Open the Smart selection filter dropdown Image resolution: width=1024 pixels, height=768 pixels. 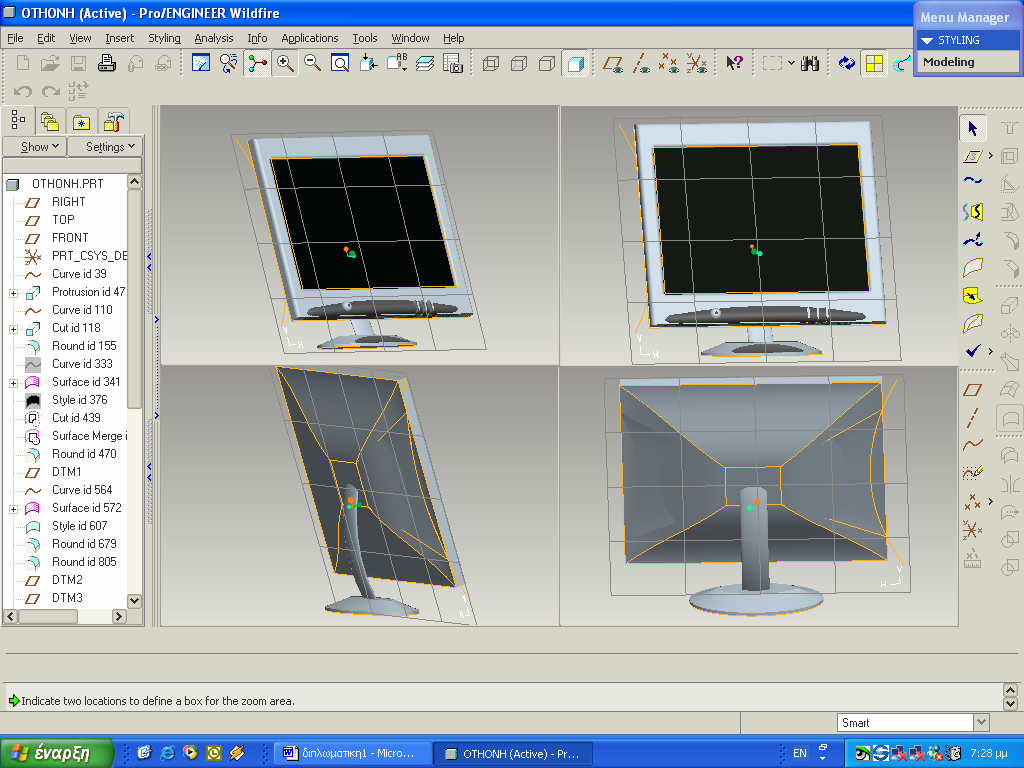[x=981, y=722]
